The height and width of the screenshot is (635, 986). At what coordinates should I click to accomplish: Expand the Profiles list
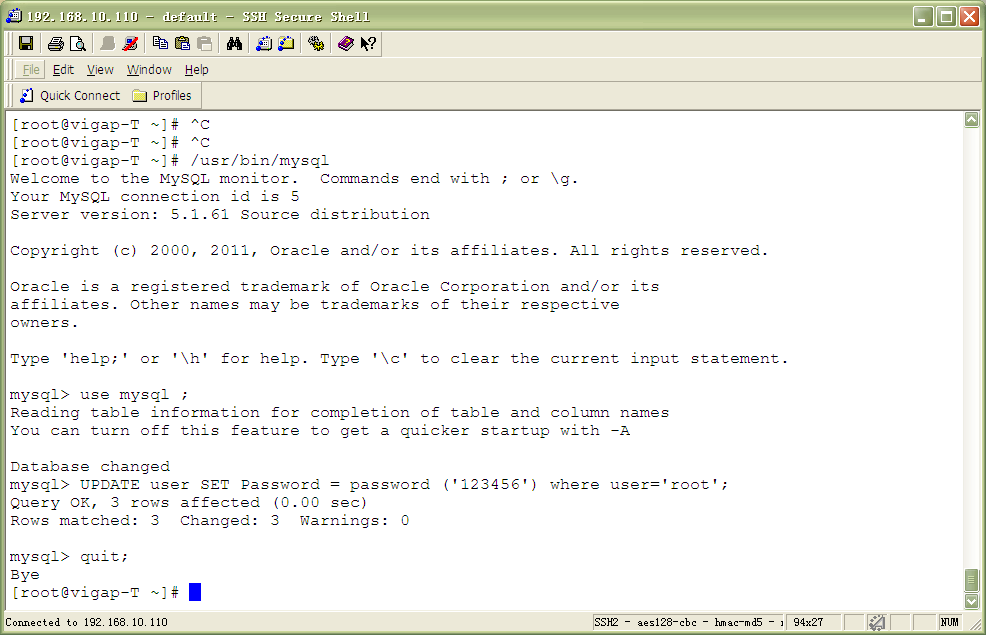tap(162, 96)
